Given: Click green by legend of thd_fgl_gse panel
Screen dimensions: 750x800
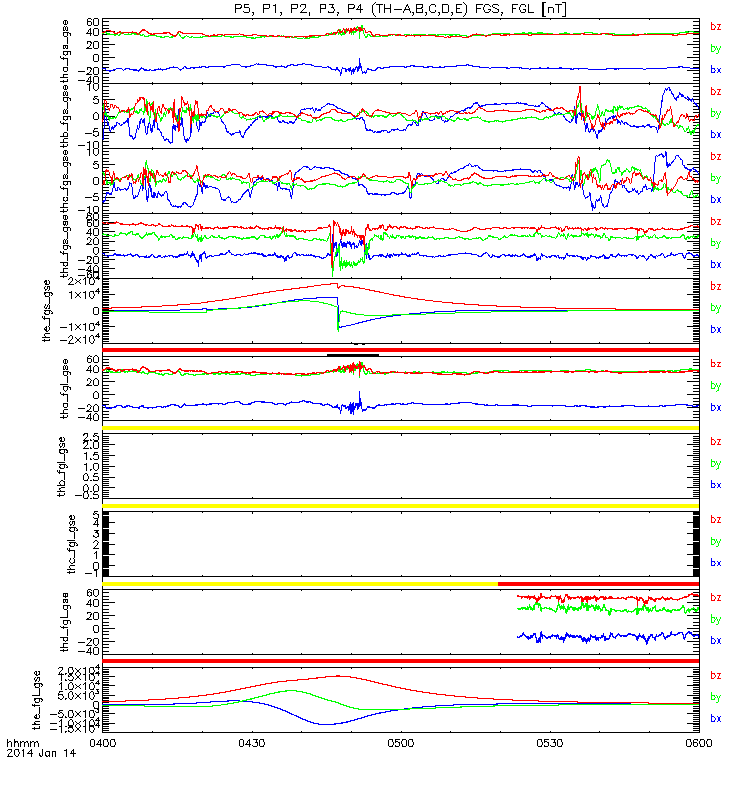Looking at the screenshot, I should [x=716, y=619].
